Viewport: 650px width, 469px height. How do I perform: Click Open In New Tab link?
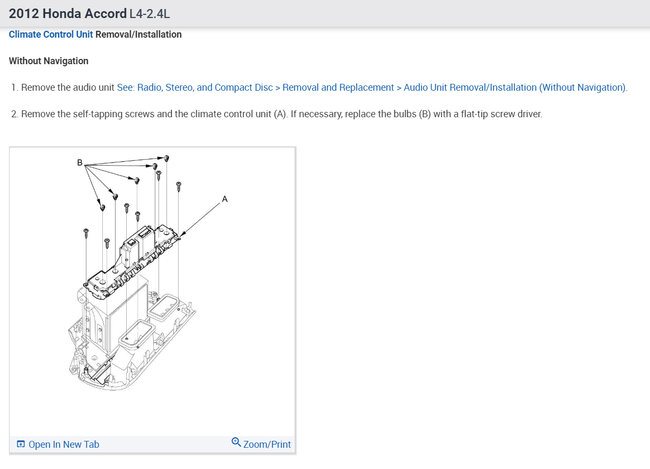63,445
